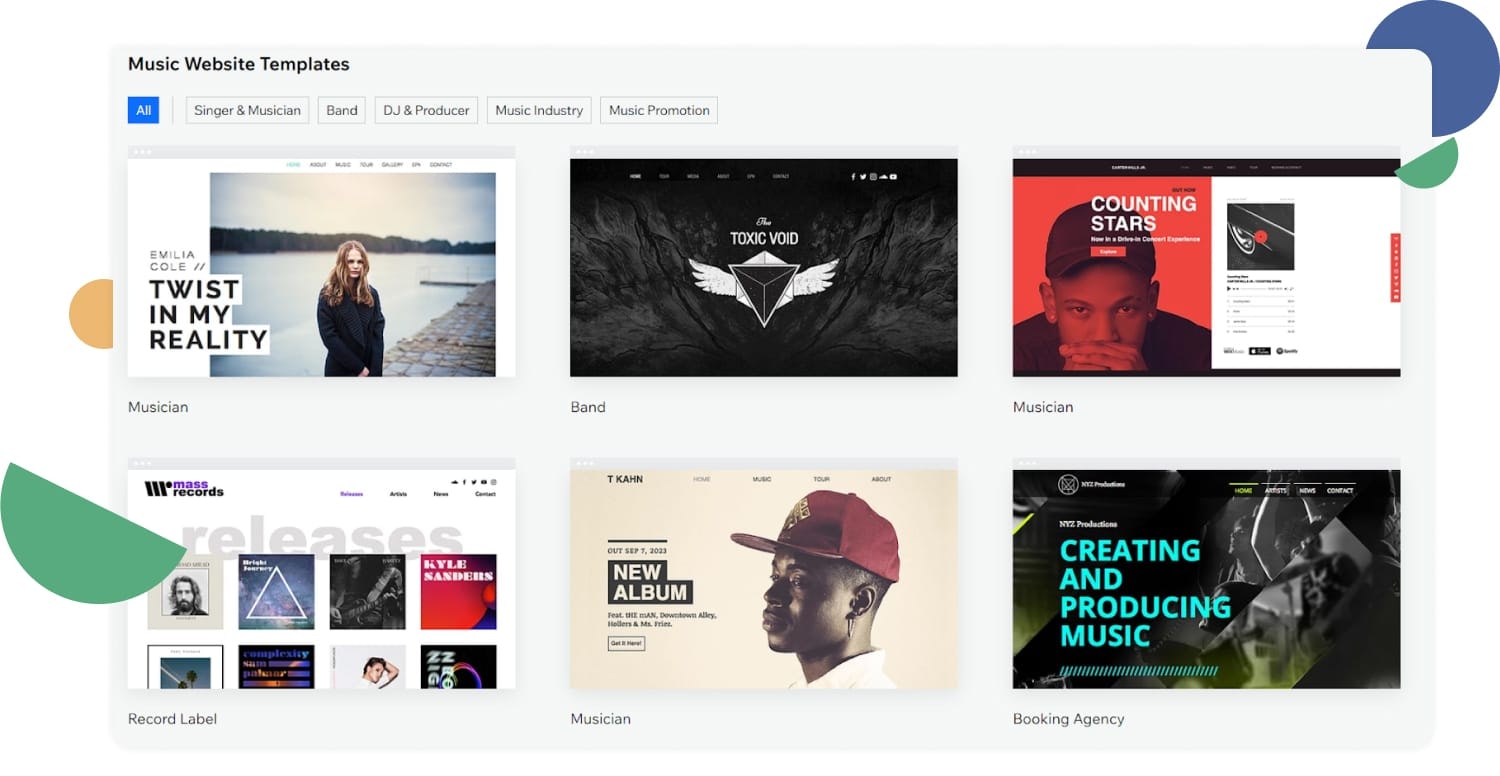1500x776 pixels.
Task: Open the Booking Agency template thumbnail
Action: [x=1207, y=579]
